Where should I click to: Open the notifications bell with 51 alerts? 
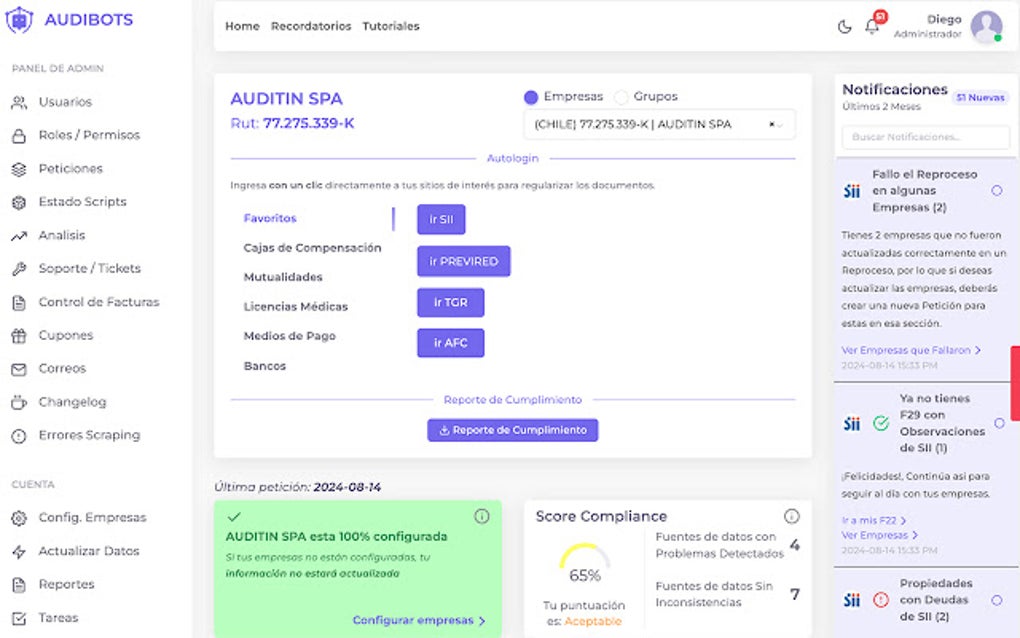(x=871, y=27)
